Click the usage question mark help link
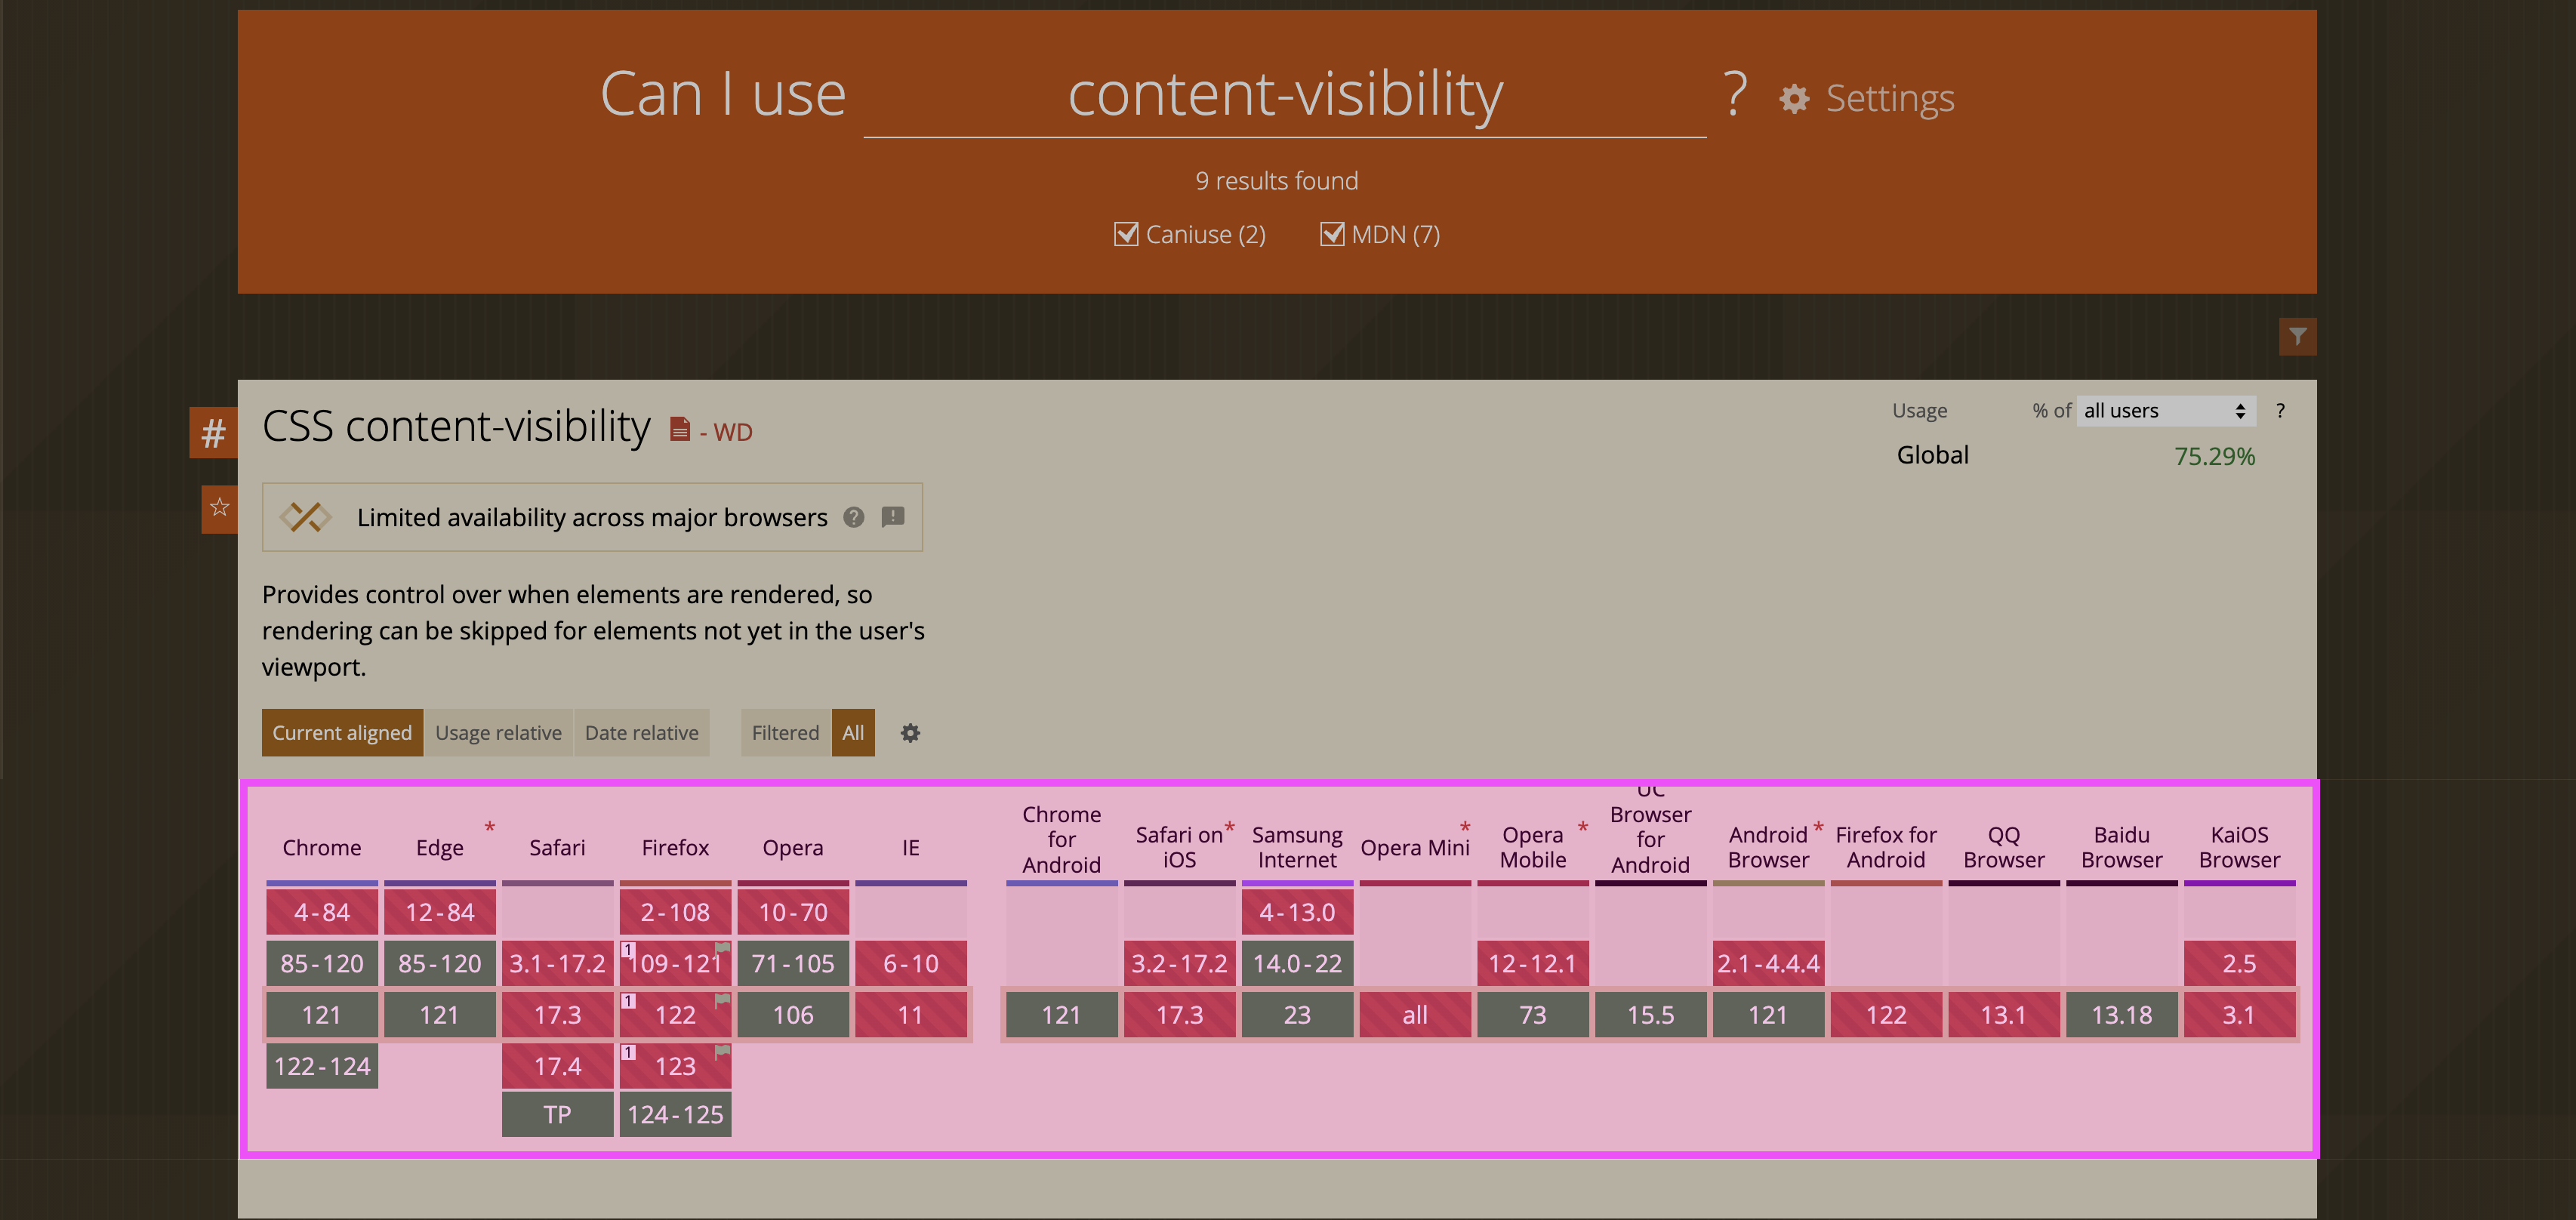Screen dimensions: 2576x1220 point(2280,411)
